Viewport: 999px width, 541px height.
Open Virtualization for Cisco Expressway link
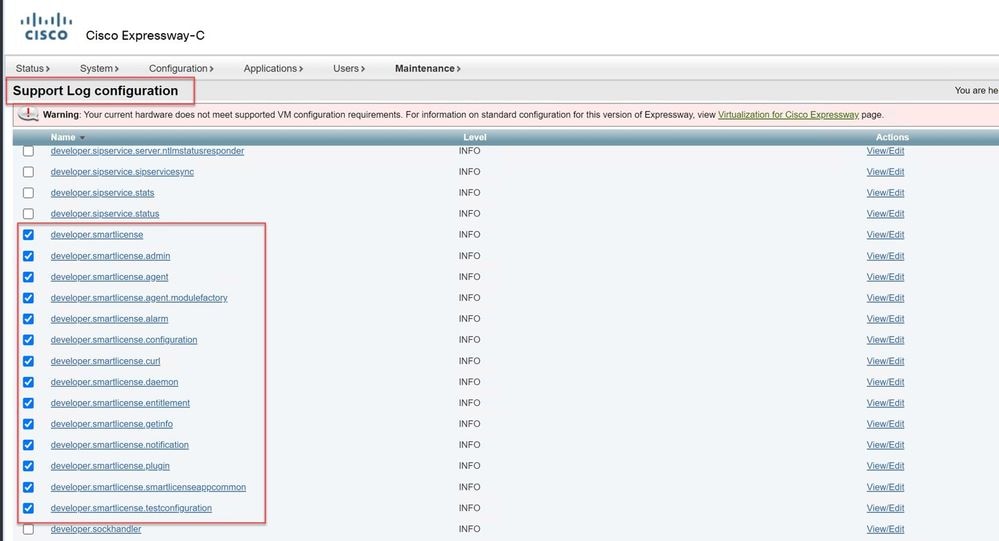pyautogui.click(x=788, y=115)
